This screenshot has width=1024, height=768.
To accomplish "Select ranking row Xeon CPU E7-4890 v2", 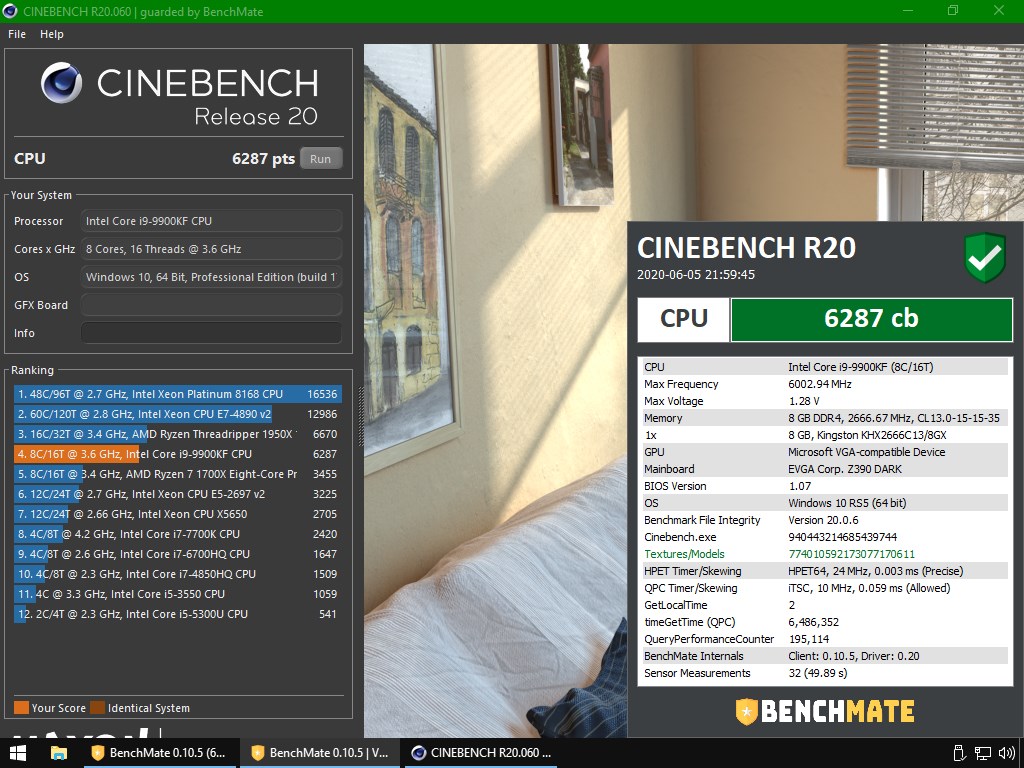I will pyautogui.click(x=178, y=414).
